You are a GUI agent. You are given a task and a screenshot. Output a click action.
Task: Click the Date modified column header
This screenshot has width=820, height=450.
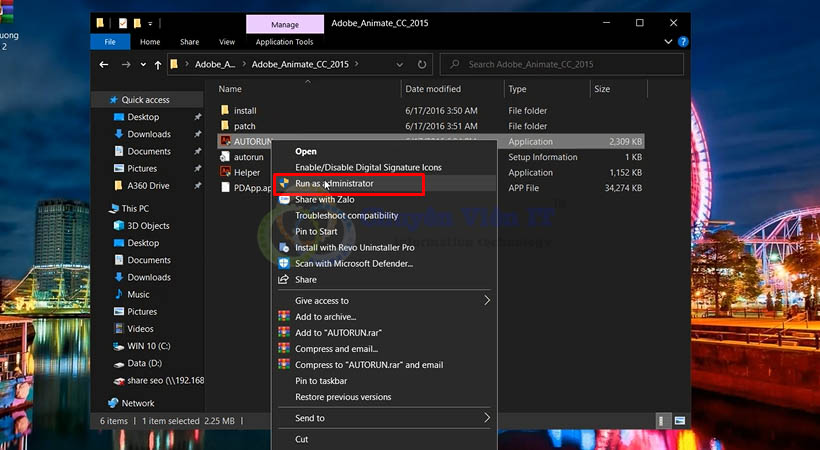(x=433, y=89)
